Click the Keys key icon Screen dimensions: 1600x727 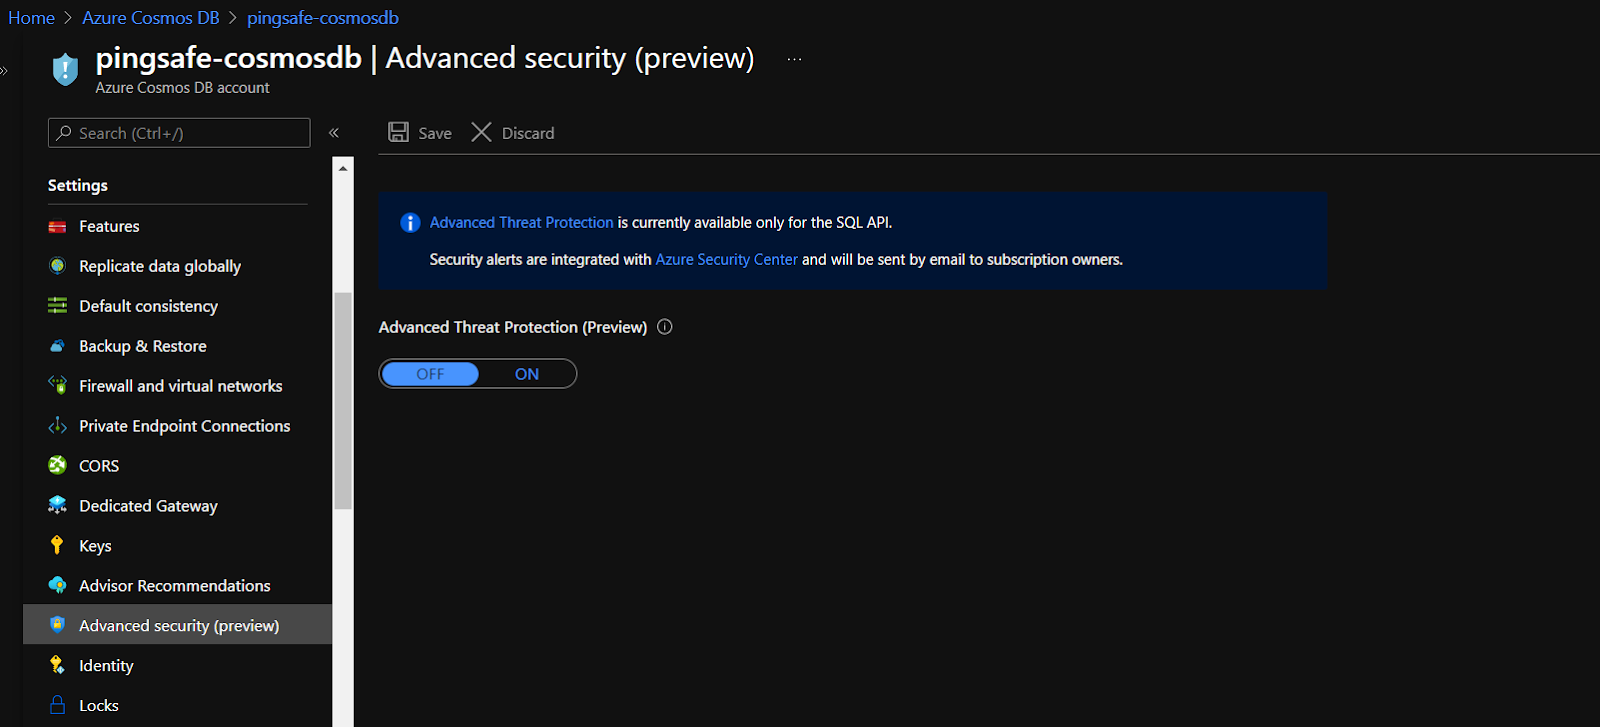[x=57, y=545]
